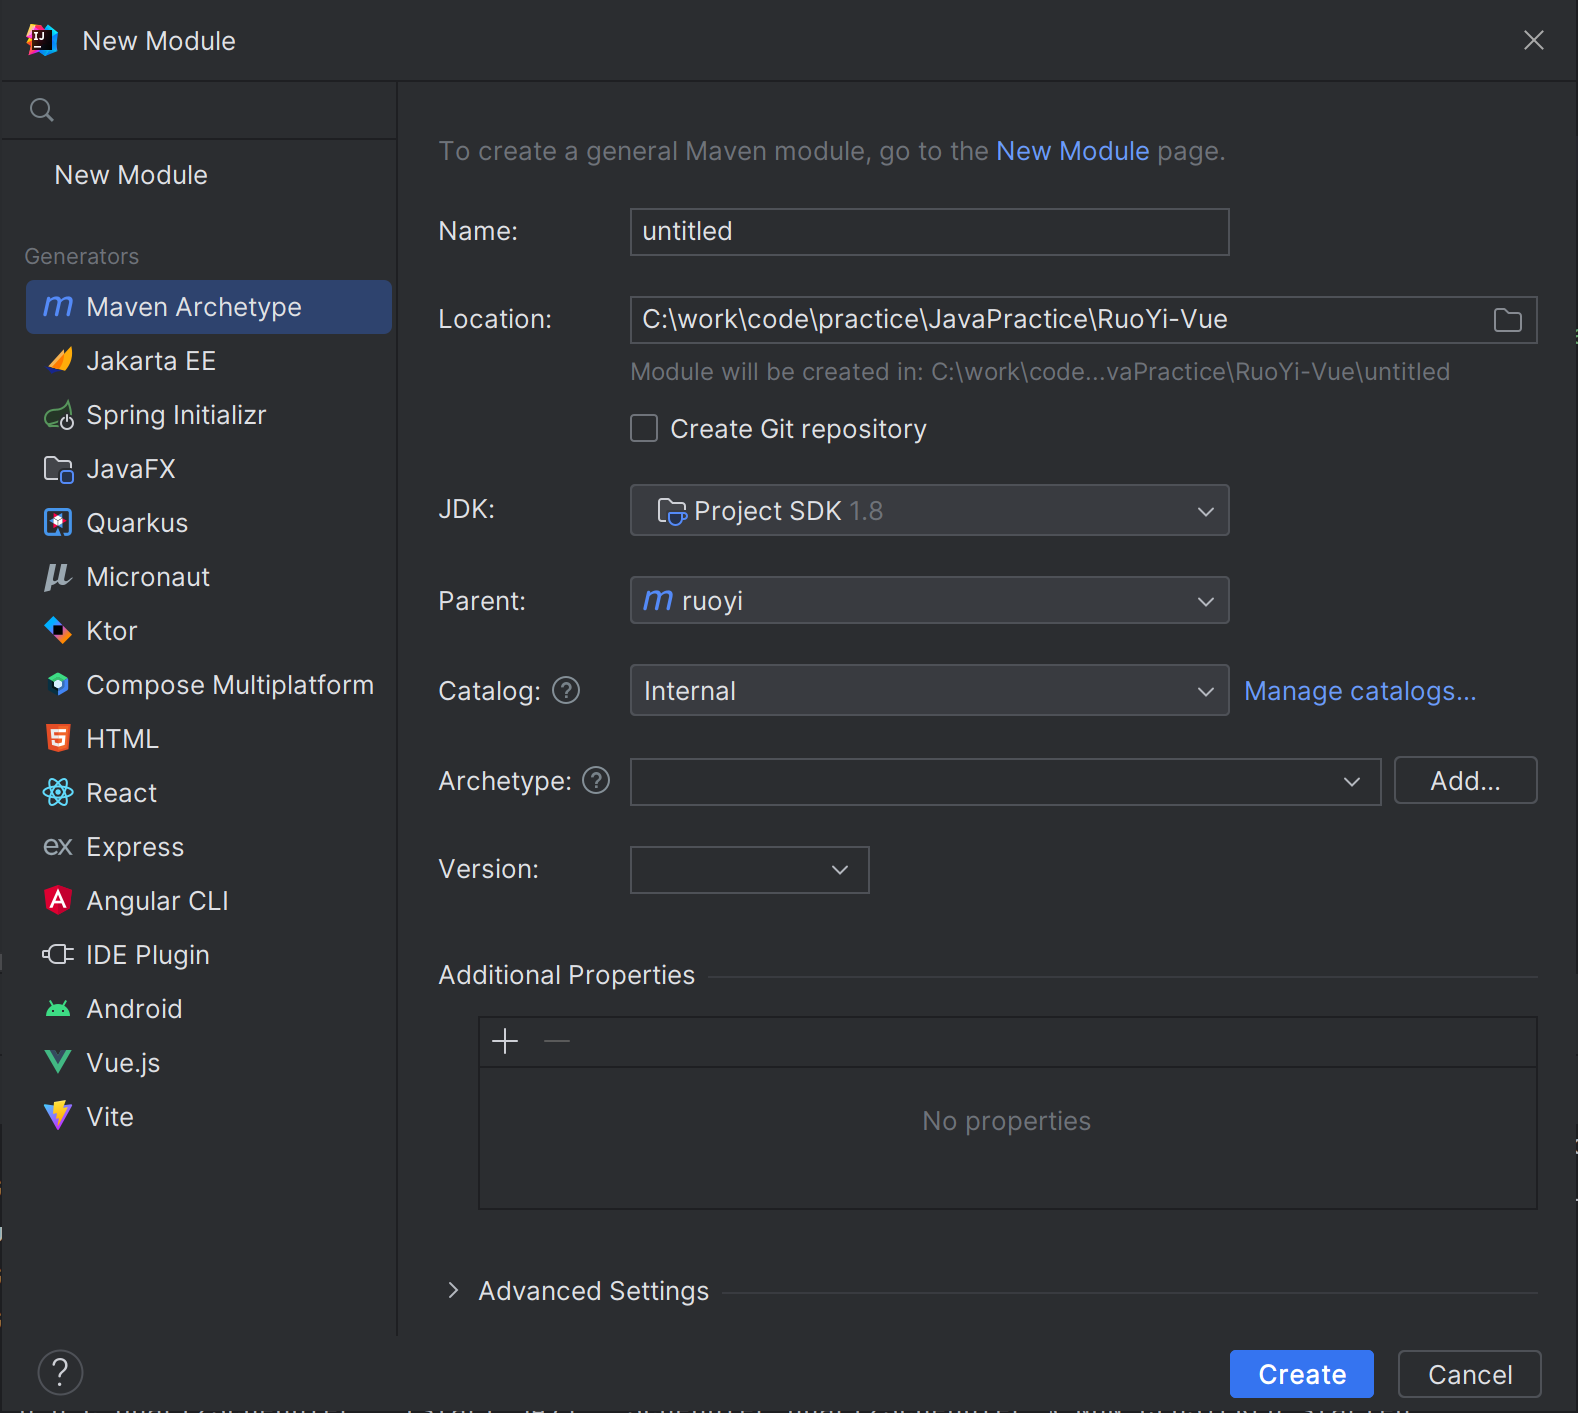This screenshot has height=1413, width=1578.
Task: Open the JDK Project SDK dropdown
Action: [x=929, y=511]
